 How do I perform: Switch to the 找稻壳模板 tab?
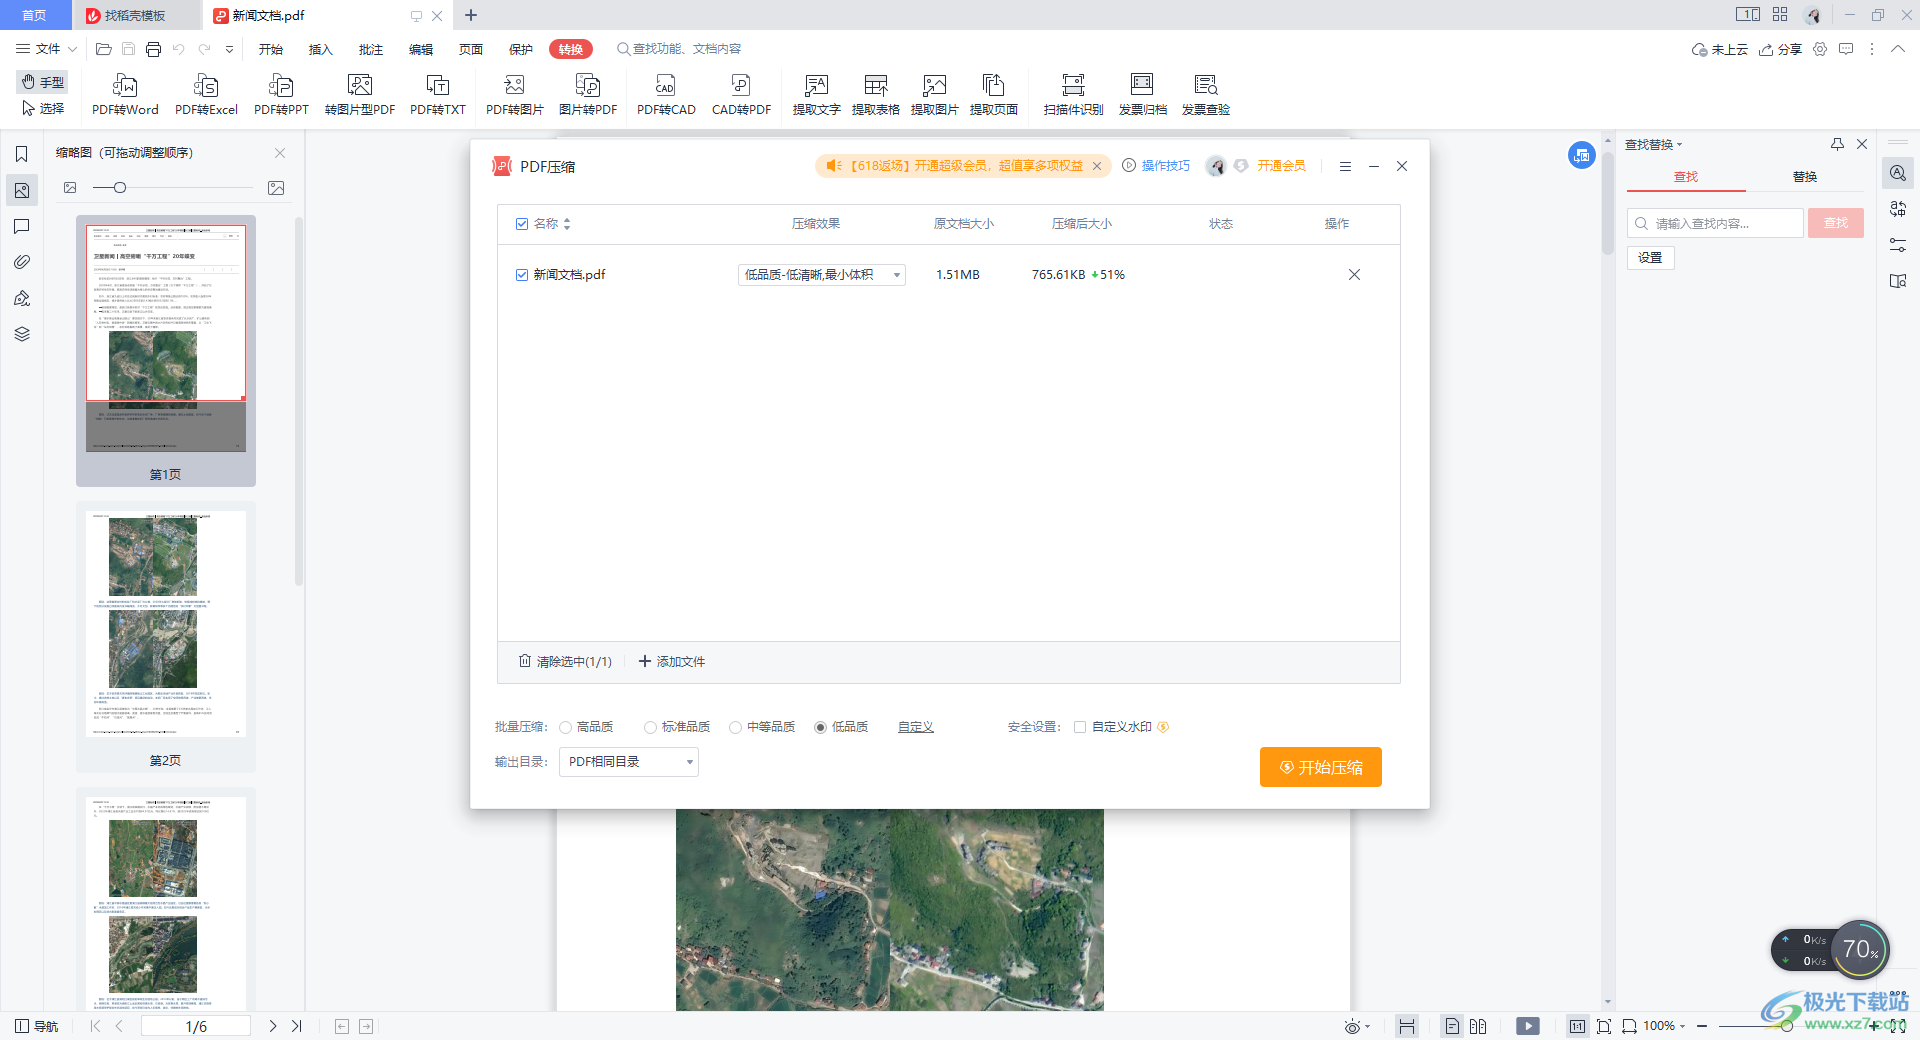[x=135, y=15]
